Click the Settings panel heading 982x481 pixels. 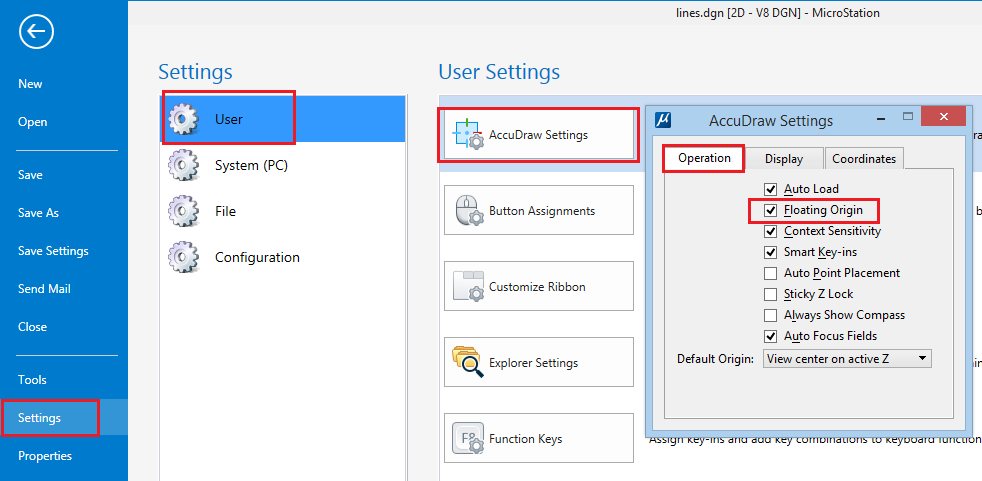point(195,72)
